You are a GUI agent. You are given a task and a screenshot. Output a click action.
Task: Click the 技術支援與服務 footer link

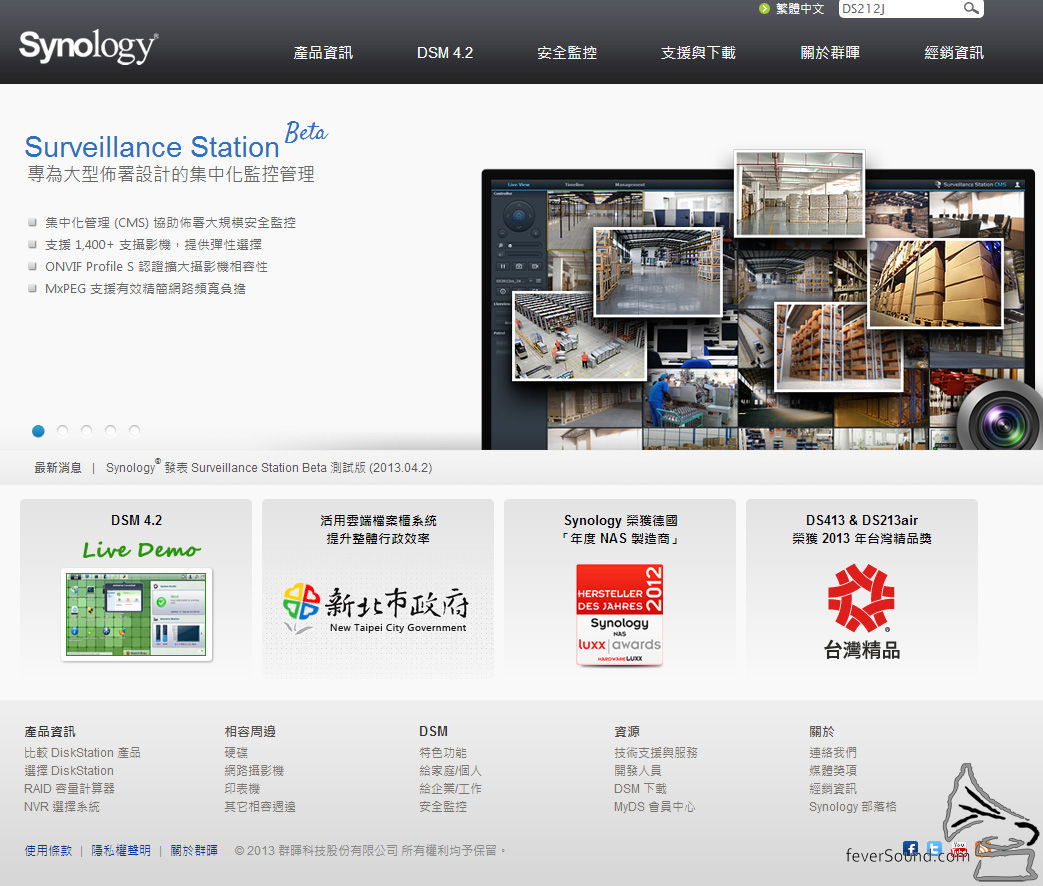[x=656, y=752]
